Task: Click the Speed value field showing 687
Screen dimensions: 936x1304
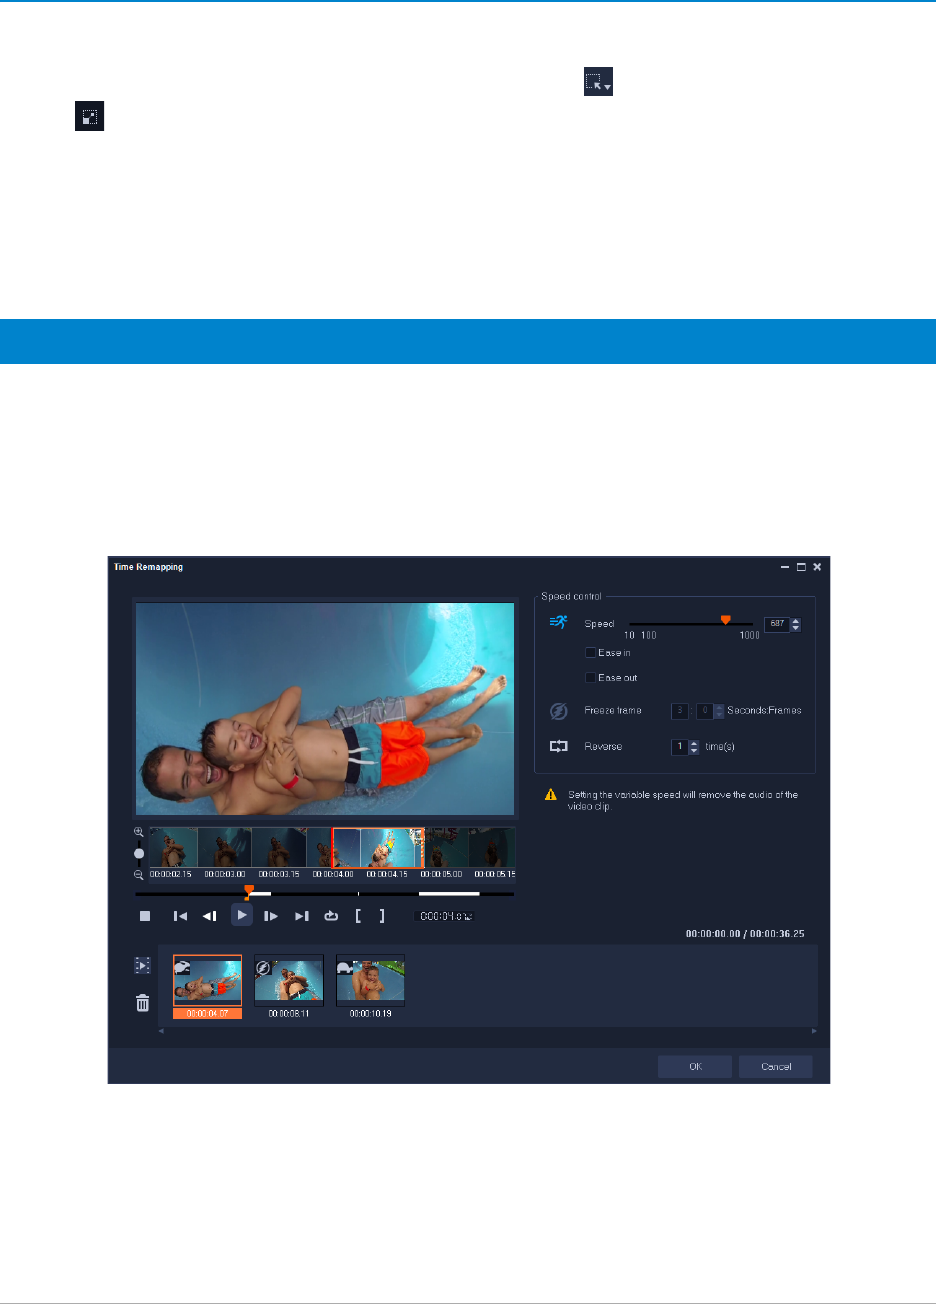Action: pyautogui.click(x=777, y=624)
